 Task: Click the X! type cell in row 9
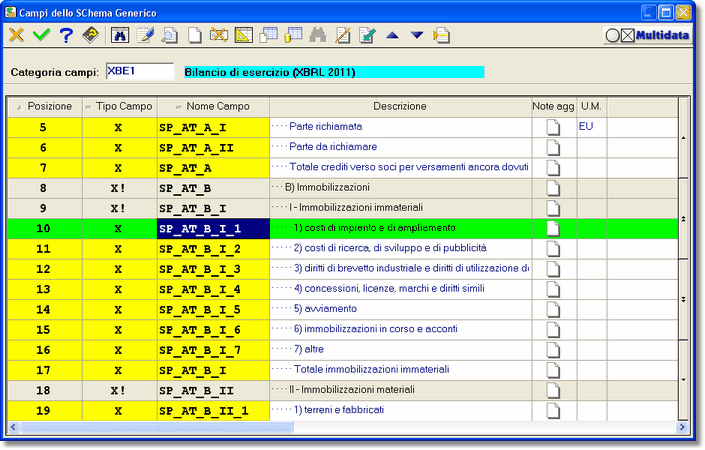pyautogui.click(x=120, y=209)
